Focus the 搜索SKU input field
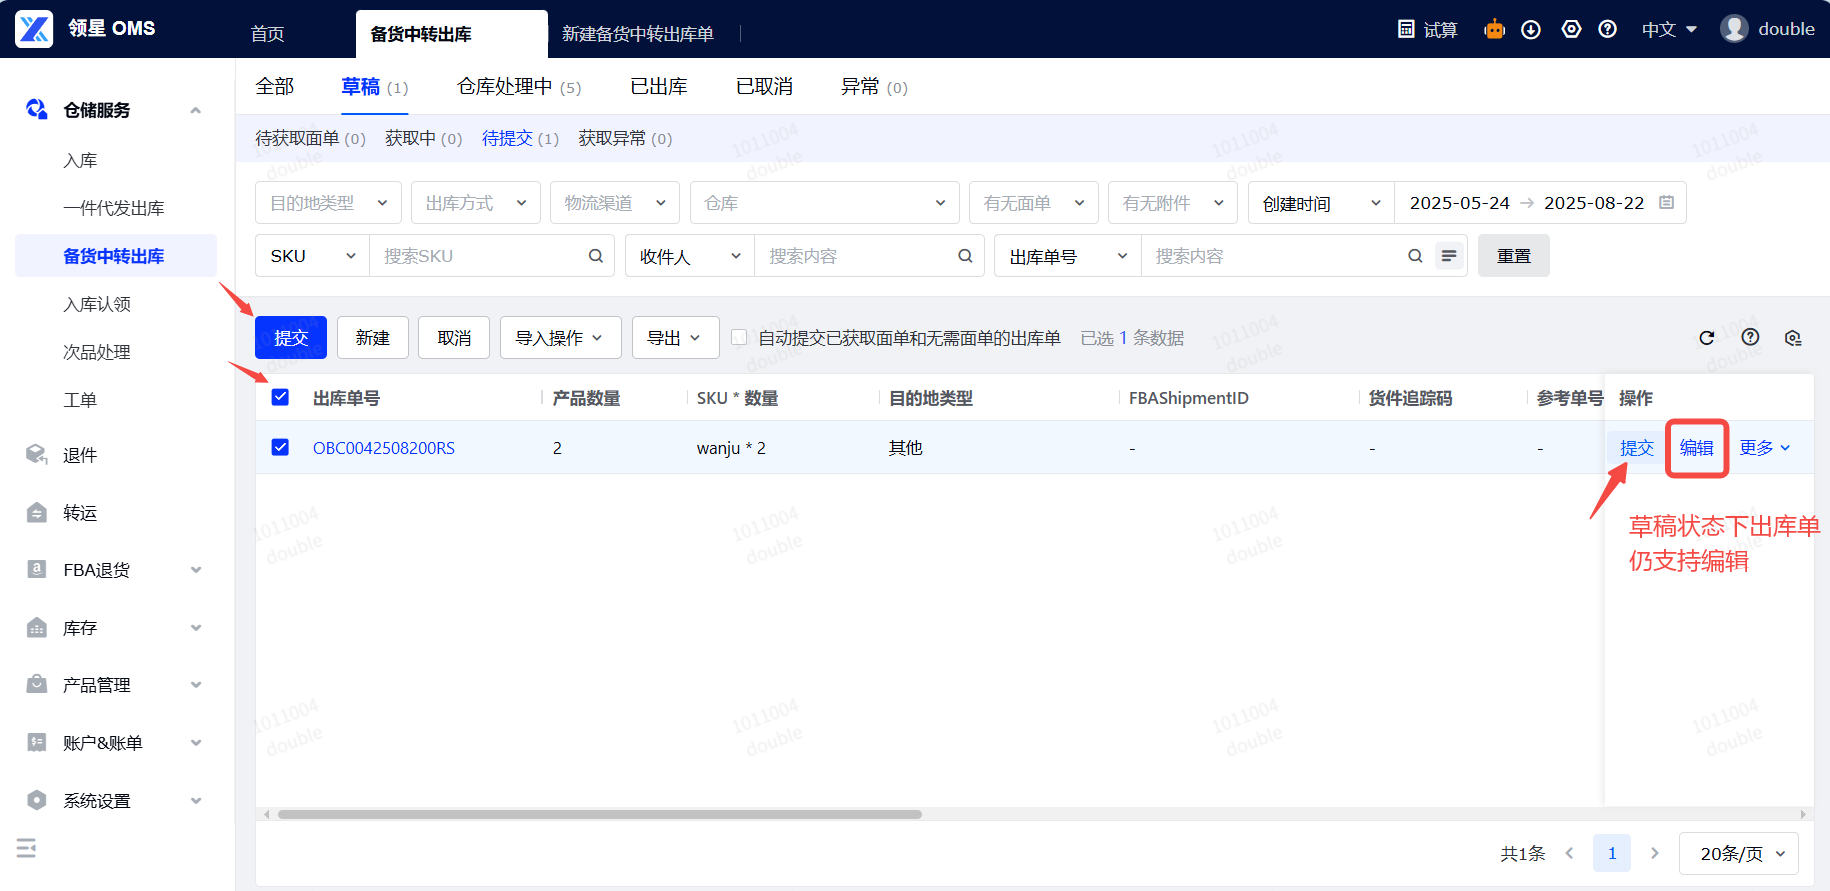Viewport: 1830px width, 891px height. (x=480, y=256)
